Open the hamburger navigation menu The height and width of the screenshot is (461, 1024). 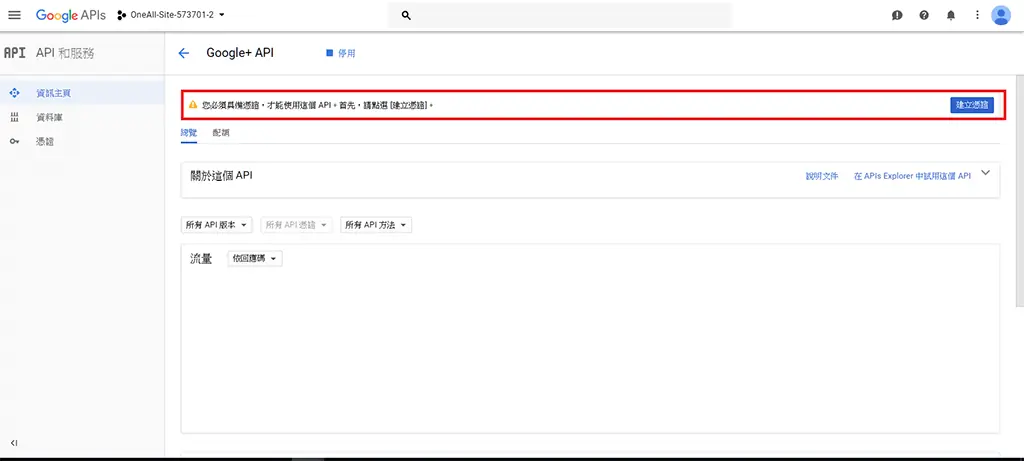tap(14, 15)
